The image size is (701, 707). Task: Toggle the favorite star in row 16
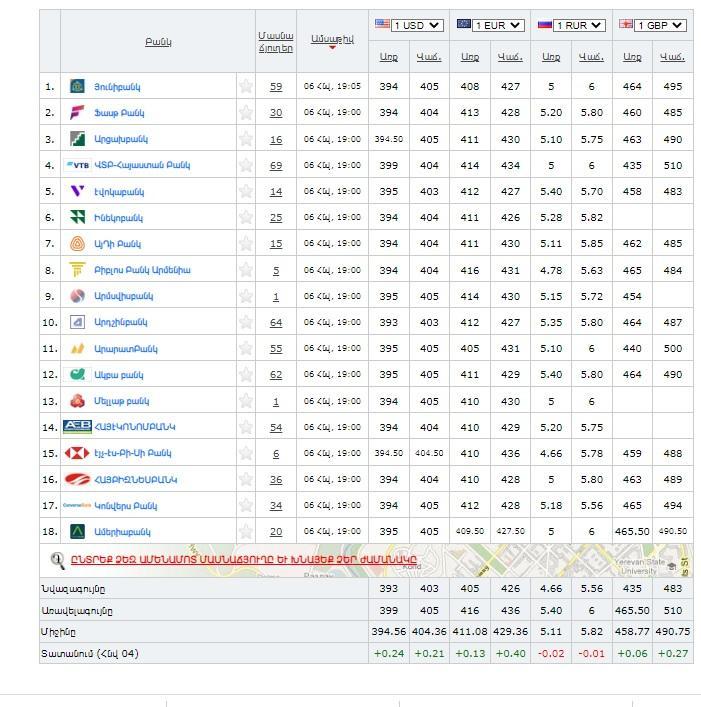tap(245, 480)
